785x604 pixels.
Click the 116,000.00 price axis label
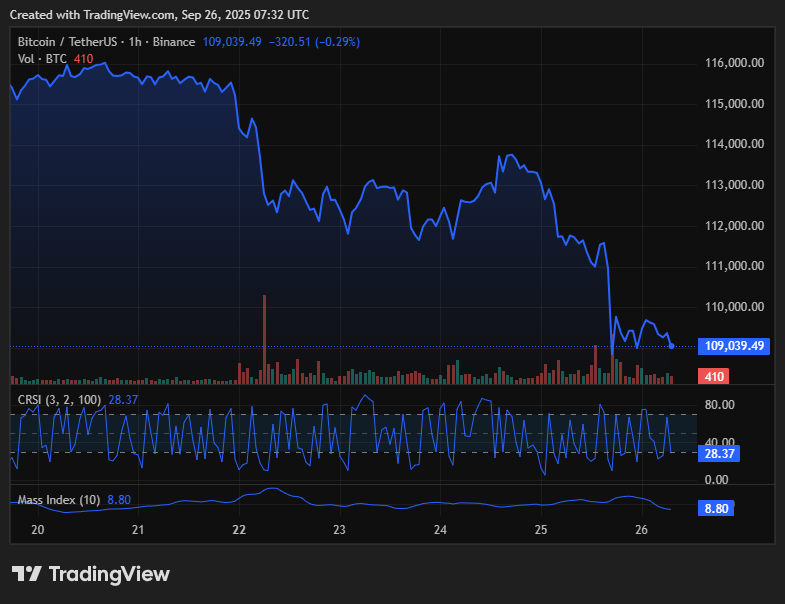tap(734, 62)
